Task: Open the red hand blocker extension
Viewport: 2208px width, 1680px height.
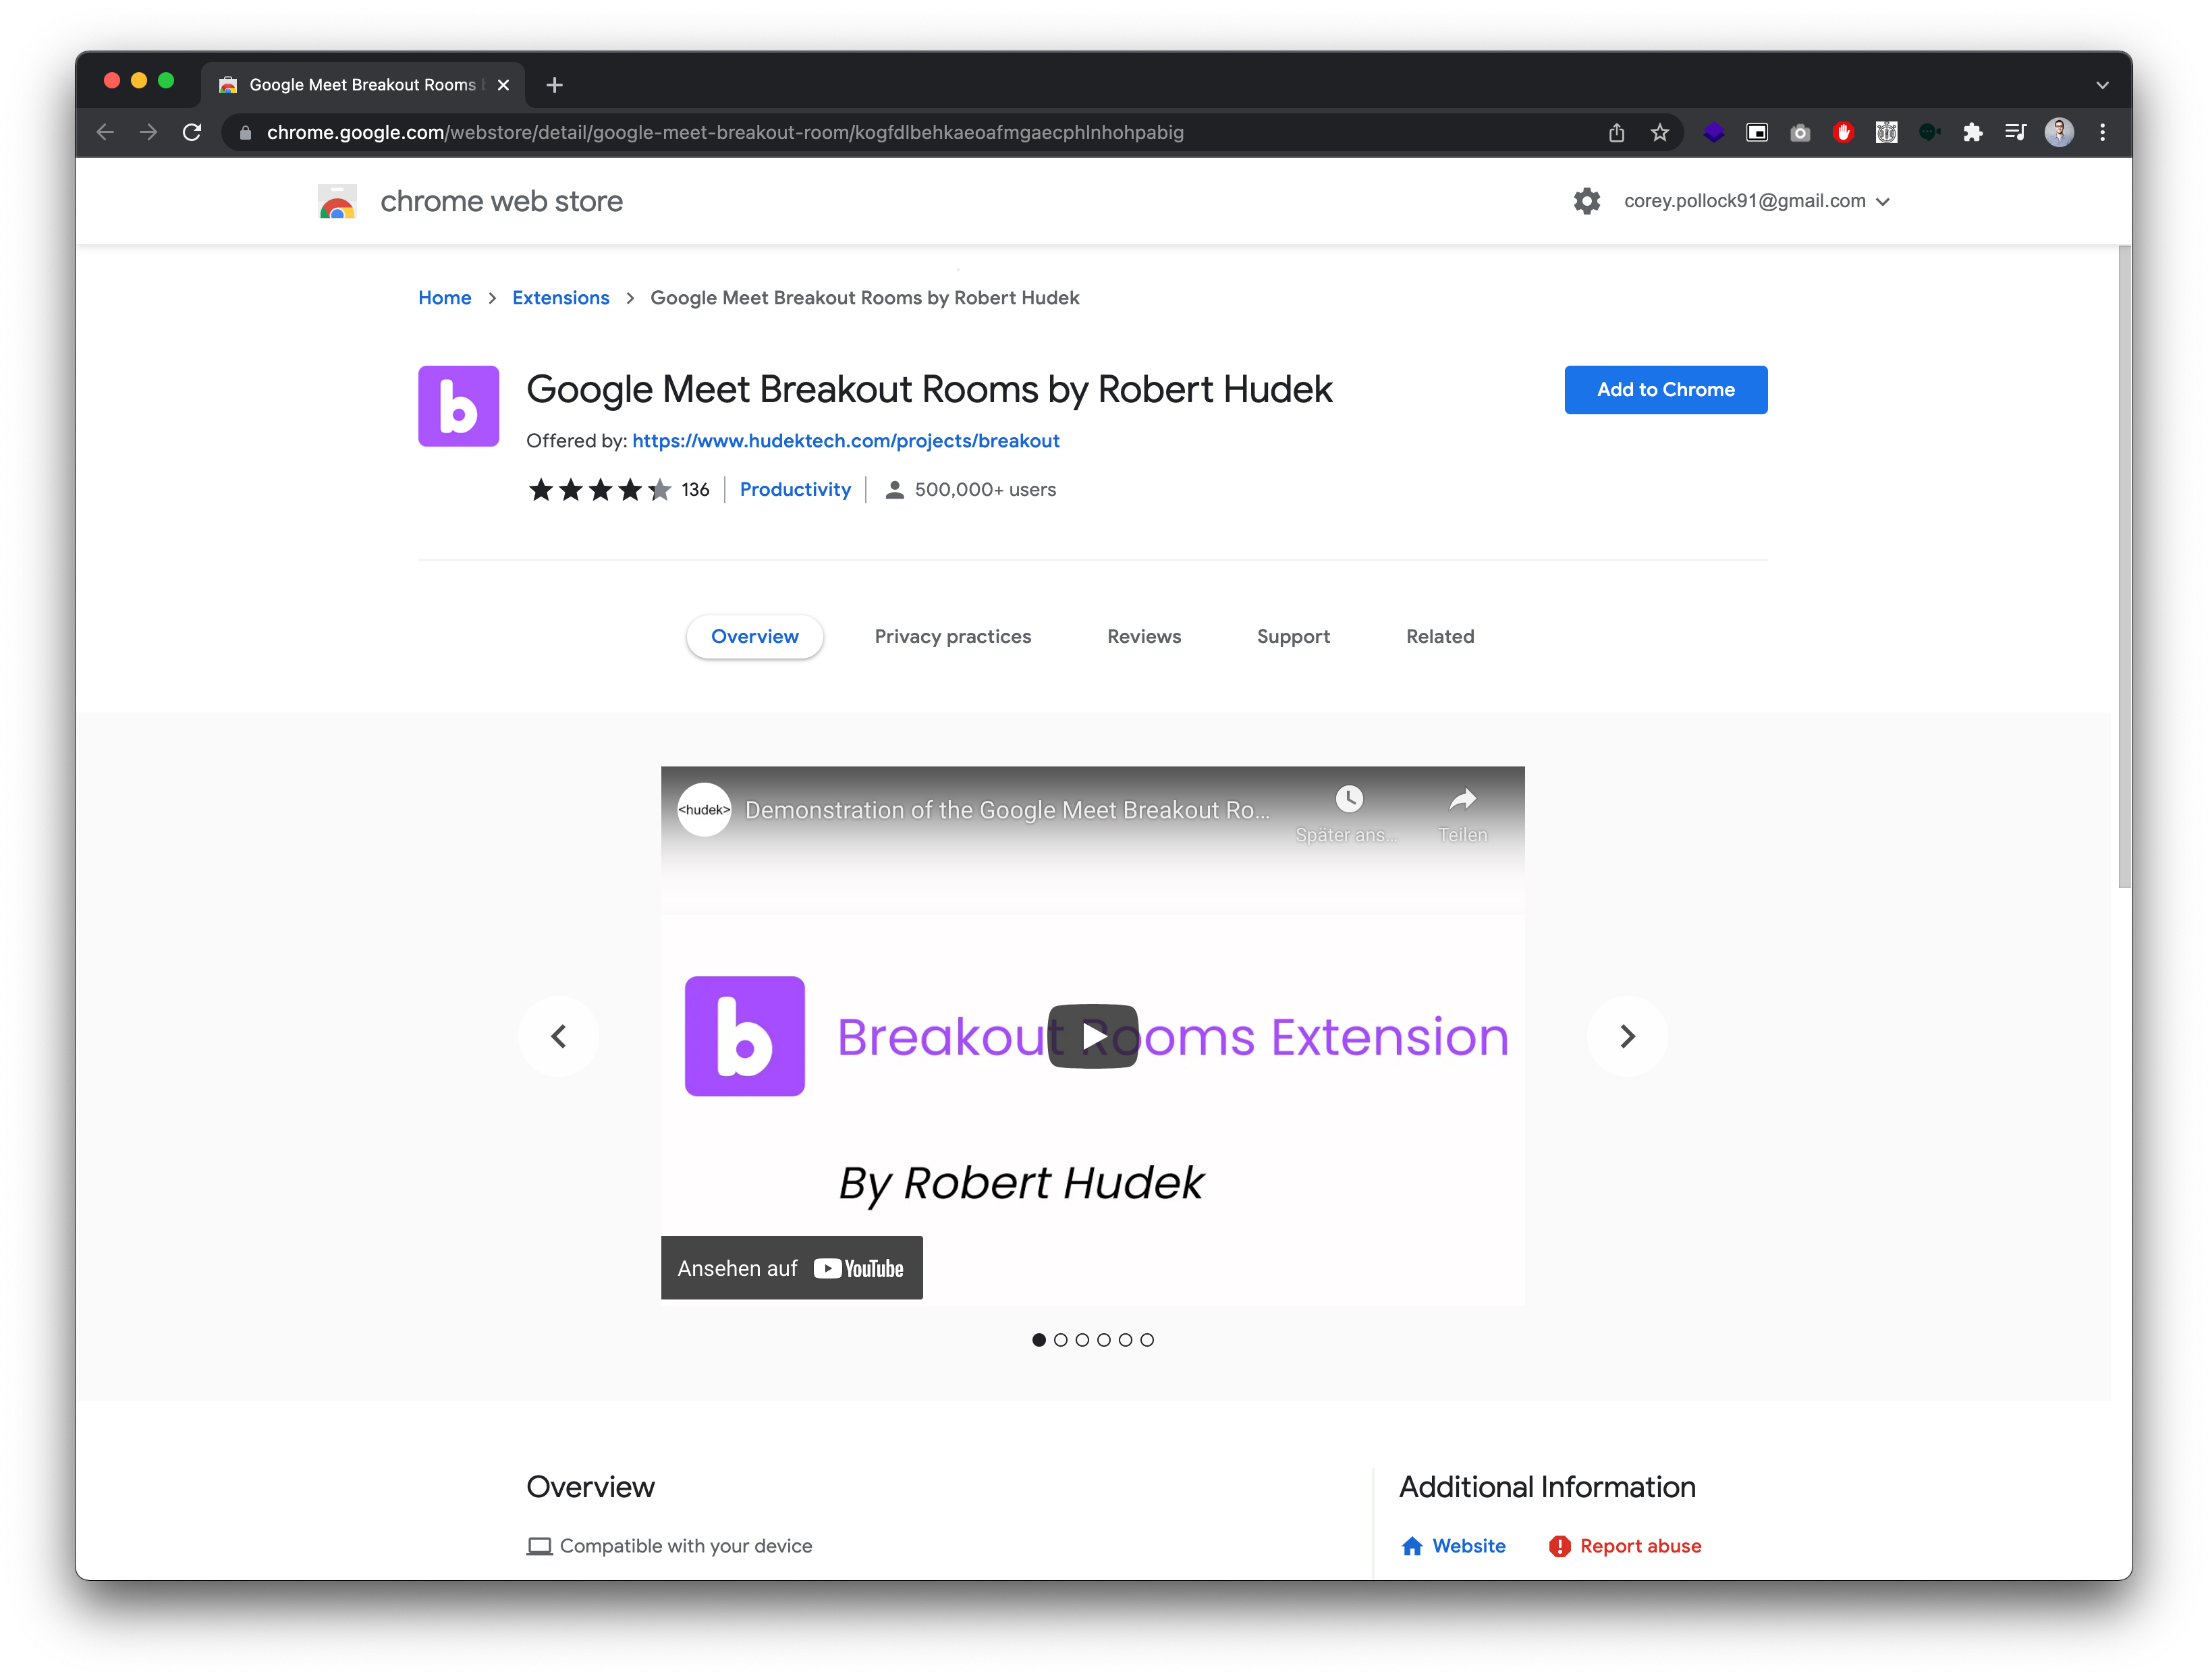Action: coord(1843,132)
